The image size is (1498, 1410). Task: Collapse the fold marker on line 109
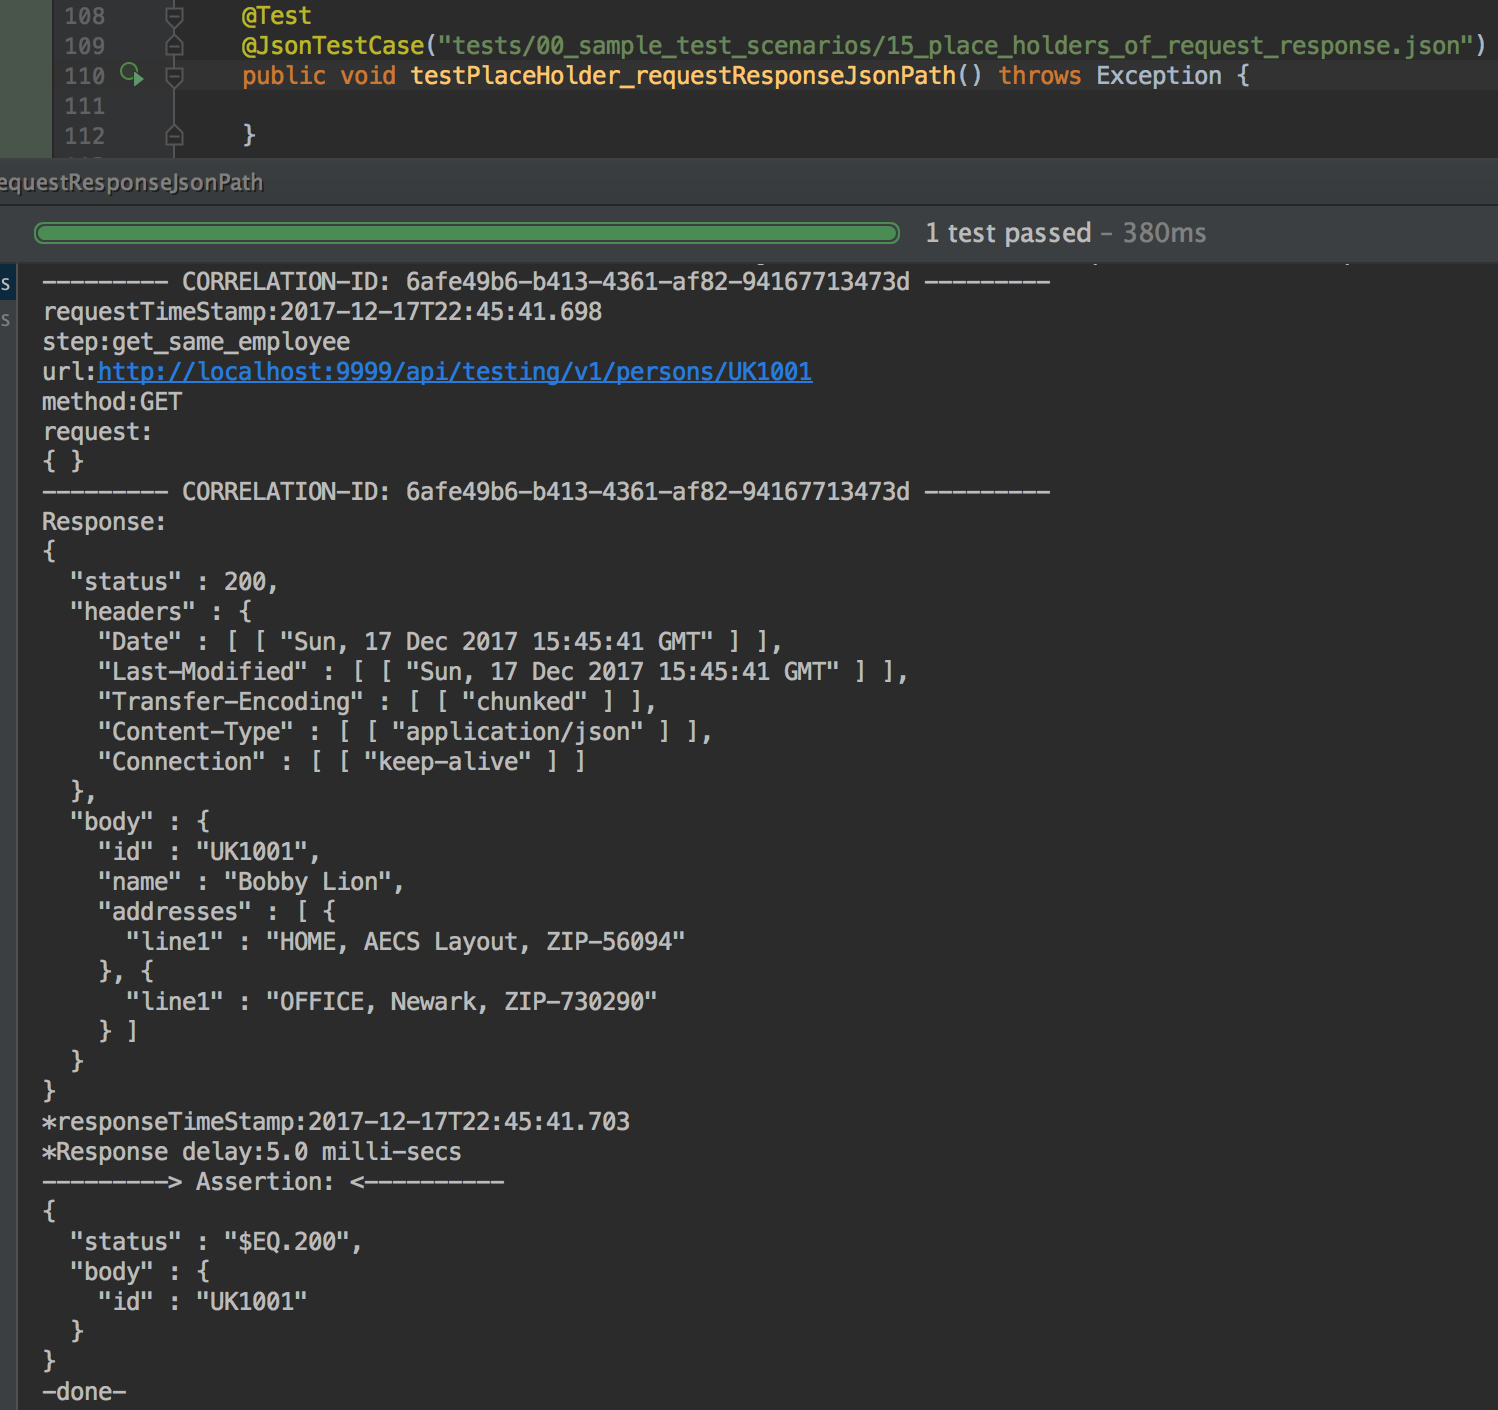coord(174,46)
